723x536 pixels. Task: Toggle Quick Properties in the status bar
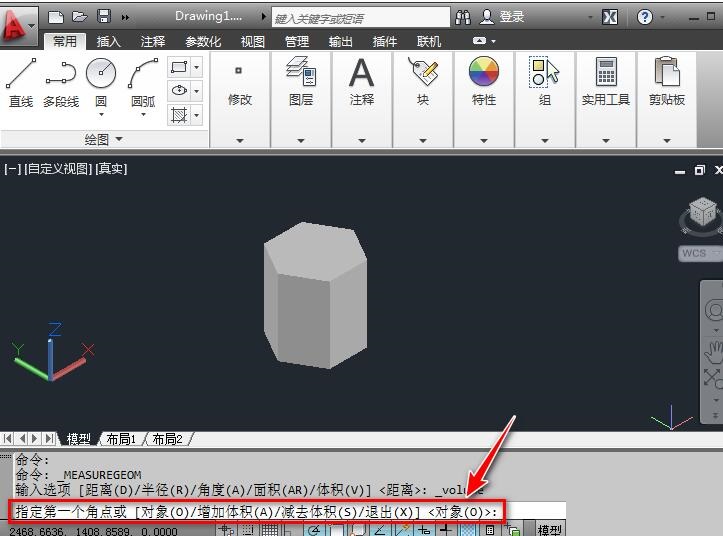pyautogui.click(x=490, y=530)
